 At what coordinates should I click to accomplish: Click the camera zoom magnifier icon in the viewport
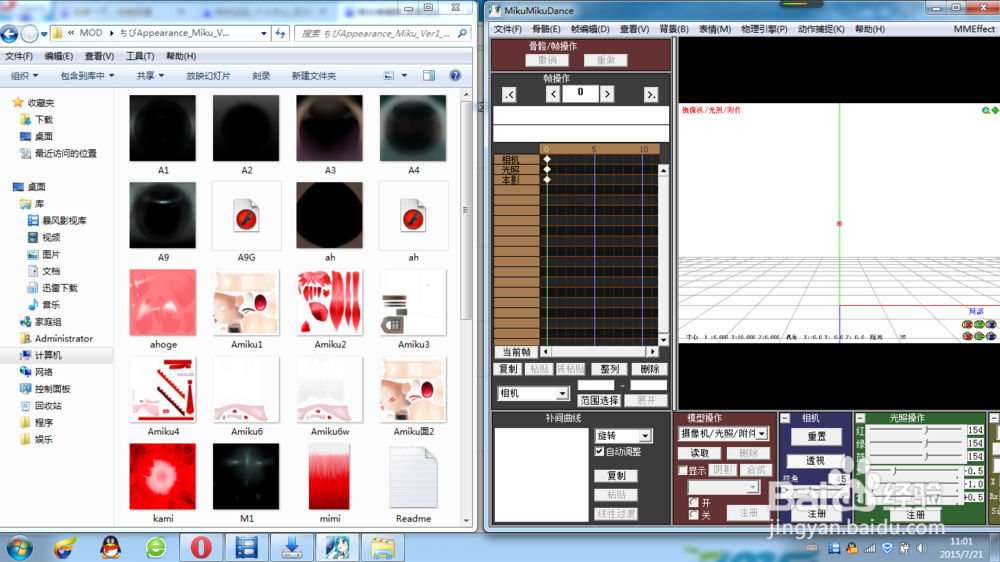pos(986,110)
